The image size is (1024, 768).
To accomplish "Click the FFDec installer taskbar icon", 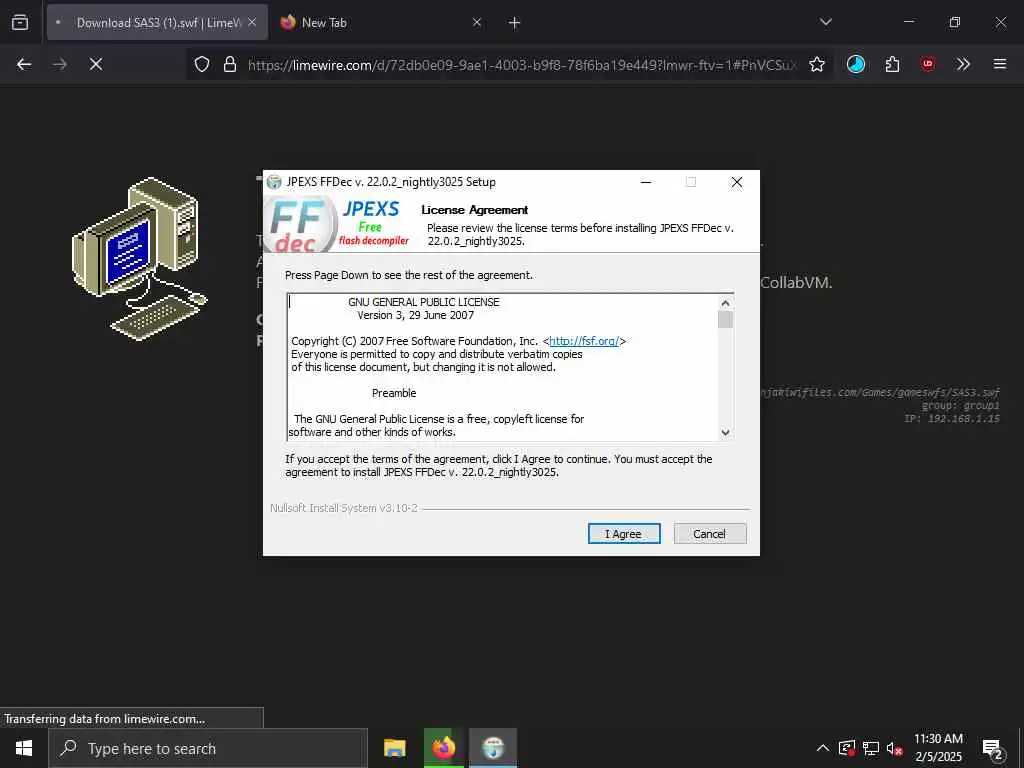I will [x=493, y=748].
